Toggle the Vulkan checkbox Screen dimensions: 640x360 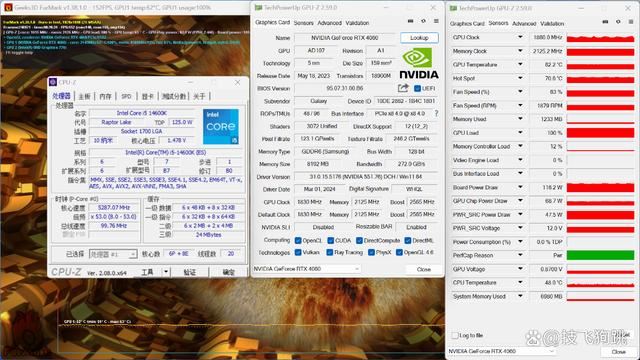(298, 253)
